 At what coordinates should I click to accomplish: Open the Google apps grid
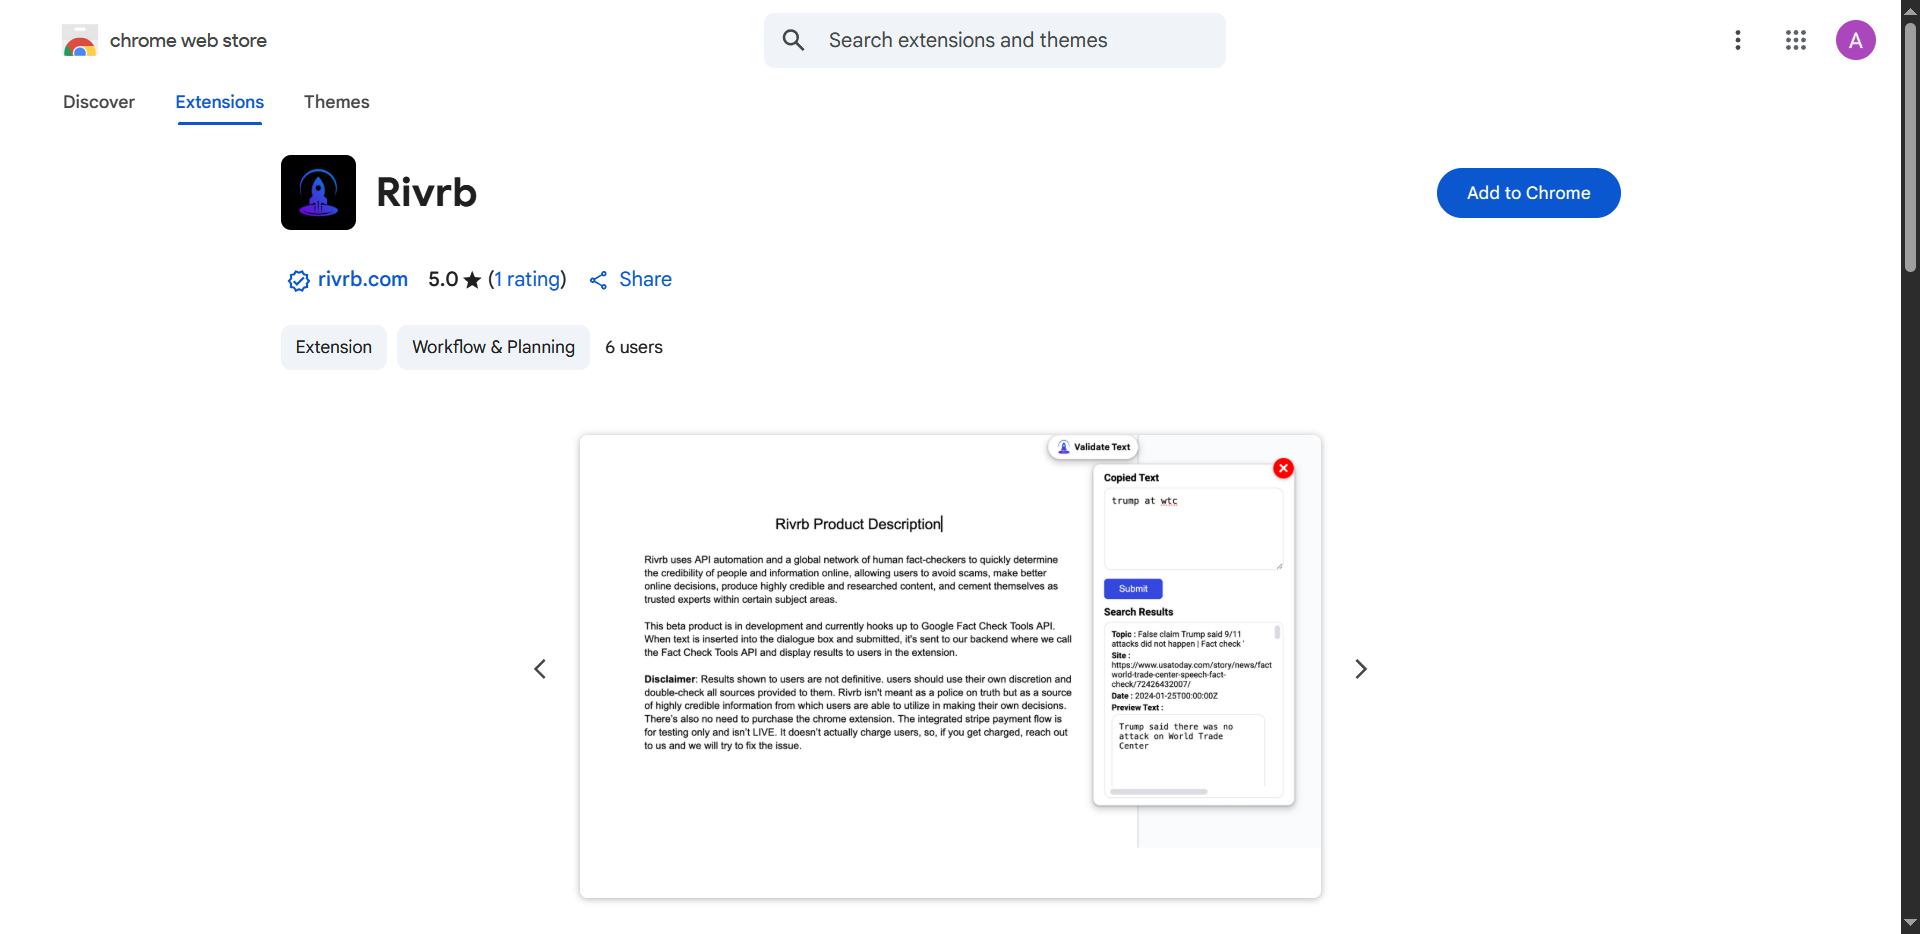click(1796, 40)
